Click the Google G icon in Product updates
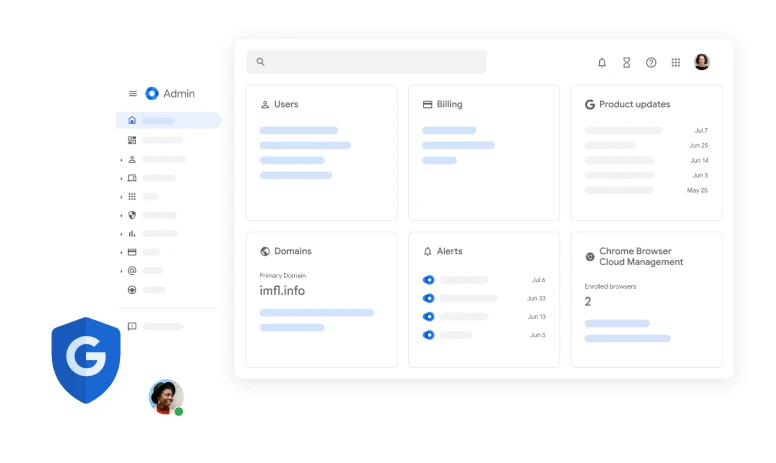The height and width of the screenshot is (463, 776). pyautogui.click(x=589, y=104)
